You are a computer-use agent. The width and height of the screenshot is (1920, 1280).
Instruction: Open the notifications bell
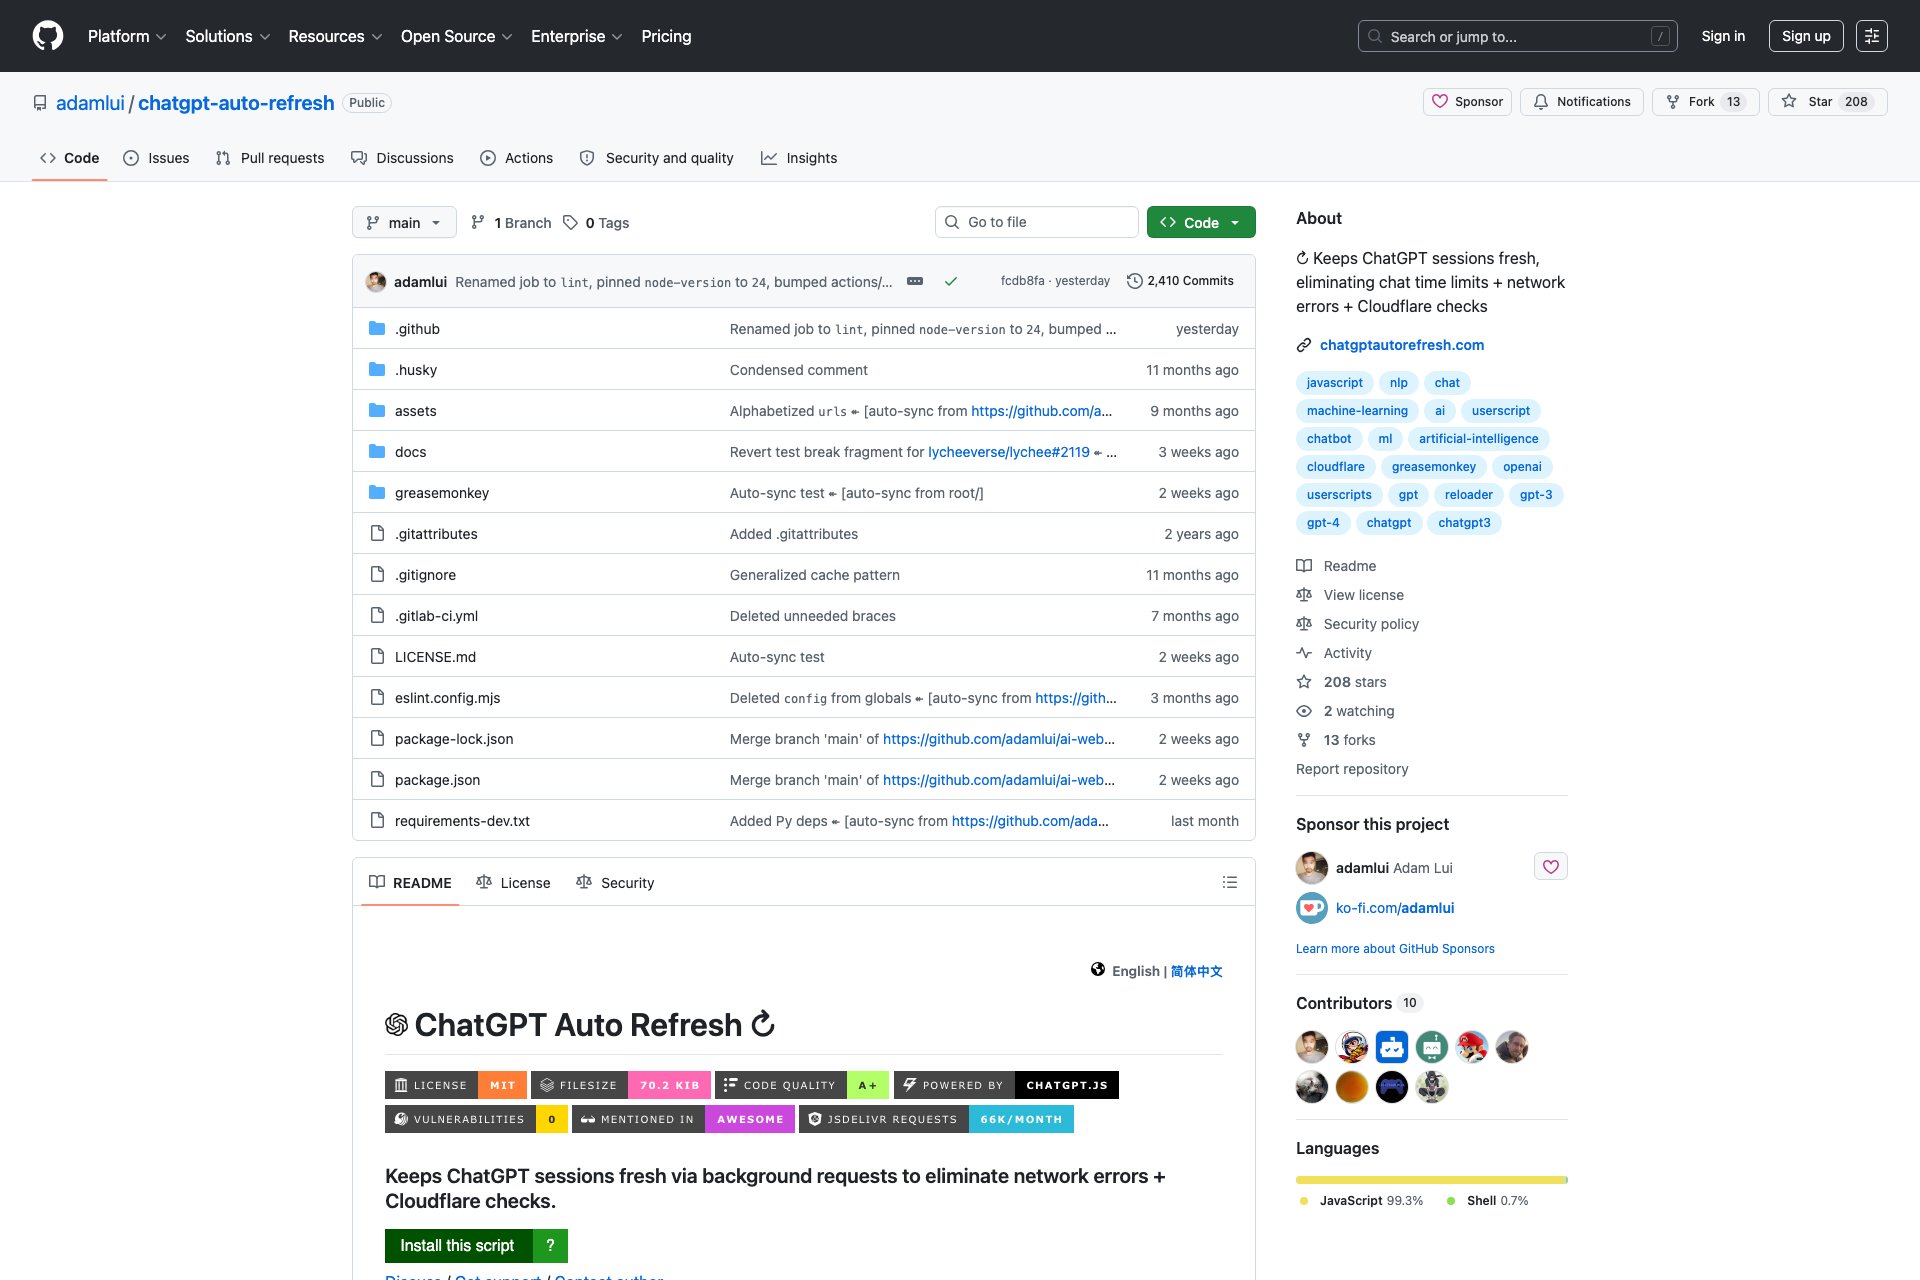[1540, 101]
